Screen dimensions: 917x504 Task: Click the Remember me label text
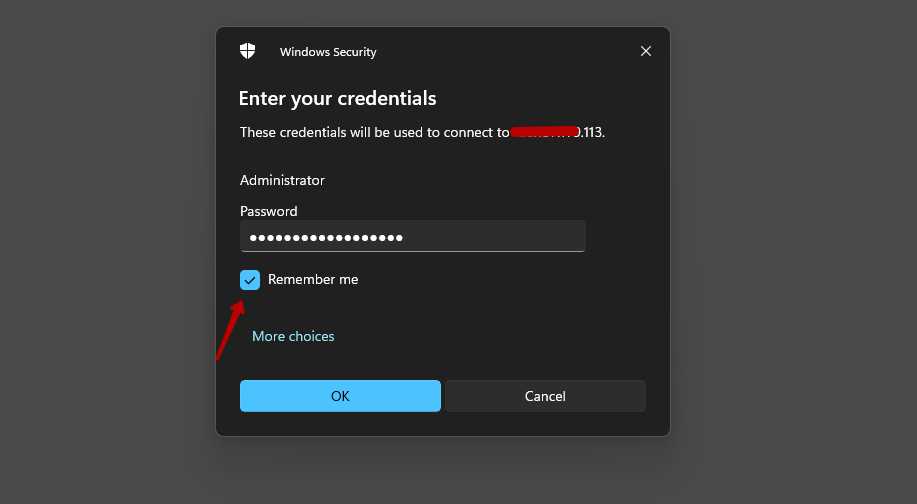click(313, 280)
